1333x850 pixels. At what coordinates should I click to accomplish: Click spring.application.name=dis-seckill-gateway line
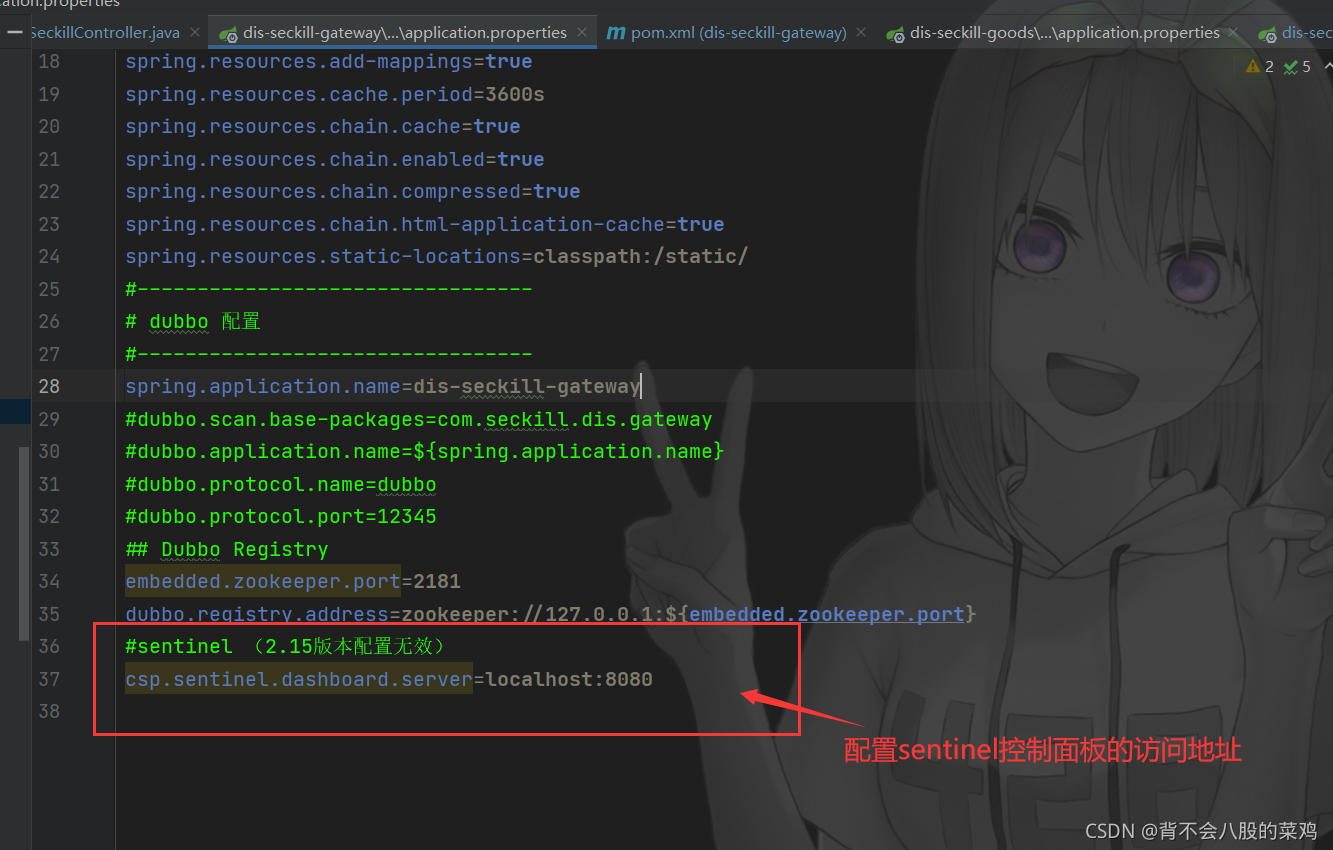(382, 386)
